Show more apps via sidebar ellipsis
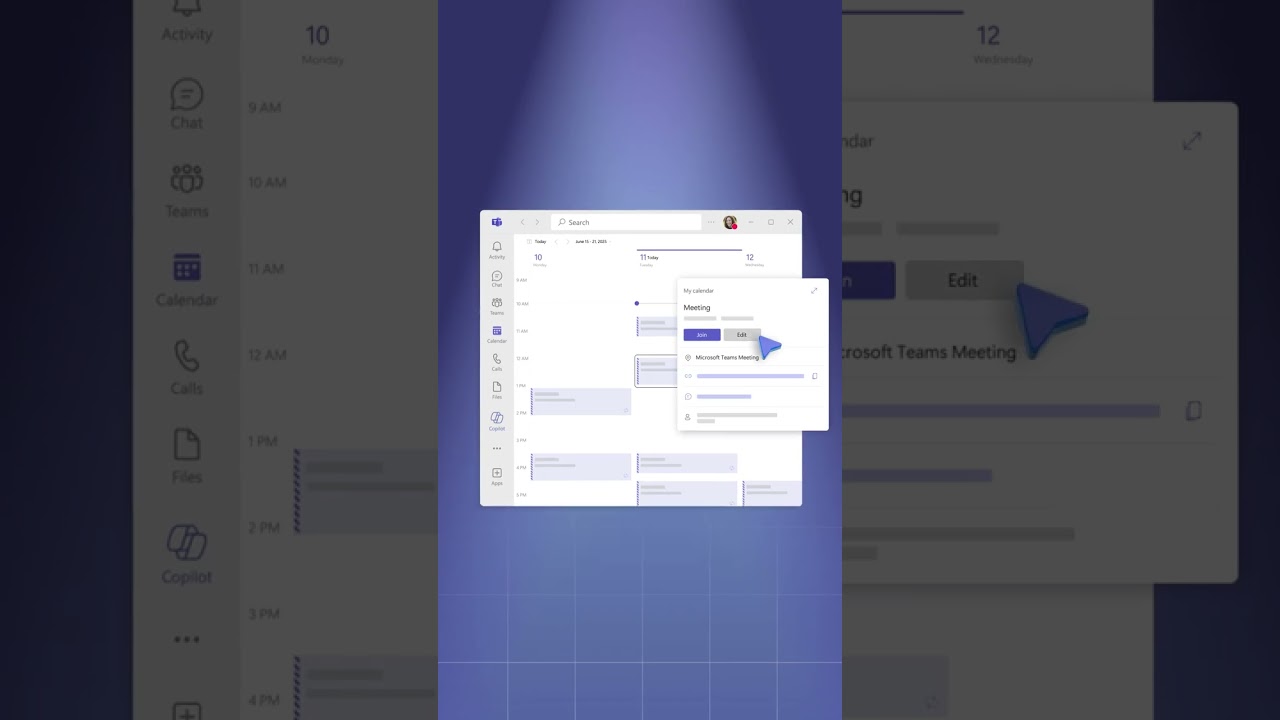This screenshot has width=1280, height=720. pos(497,448)
